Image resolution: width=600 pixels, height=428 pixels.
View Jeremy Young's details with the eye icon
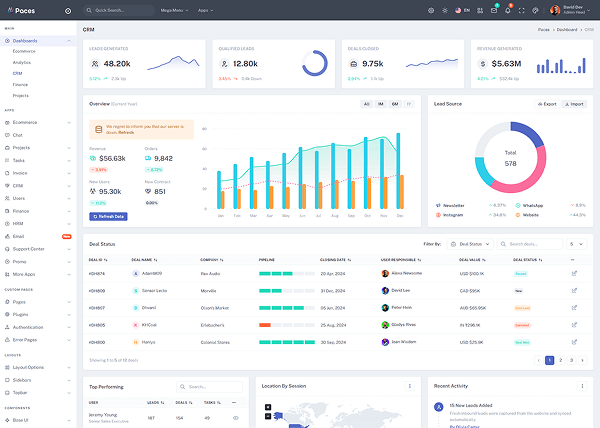point(235,417)
